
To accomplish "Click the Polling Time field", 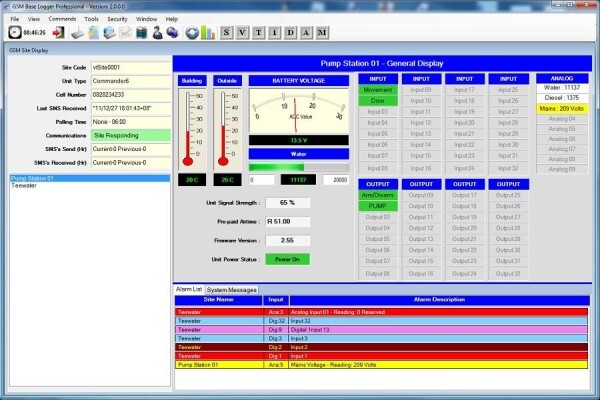I will point(131,122).
